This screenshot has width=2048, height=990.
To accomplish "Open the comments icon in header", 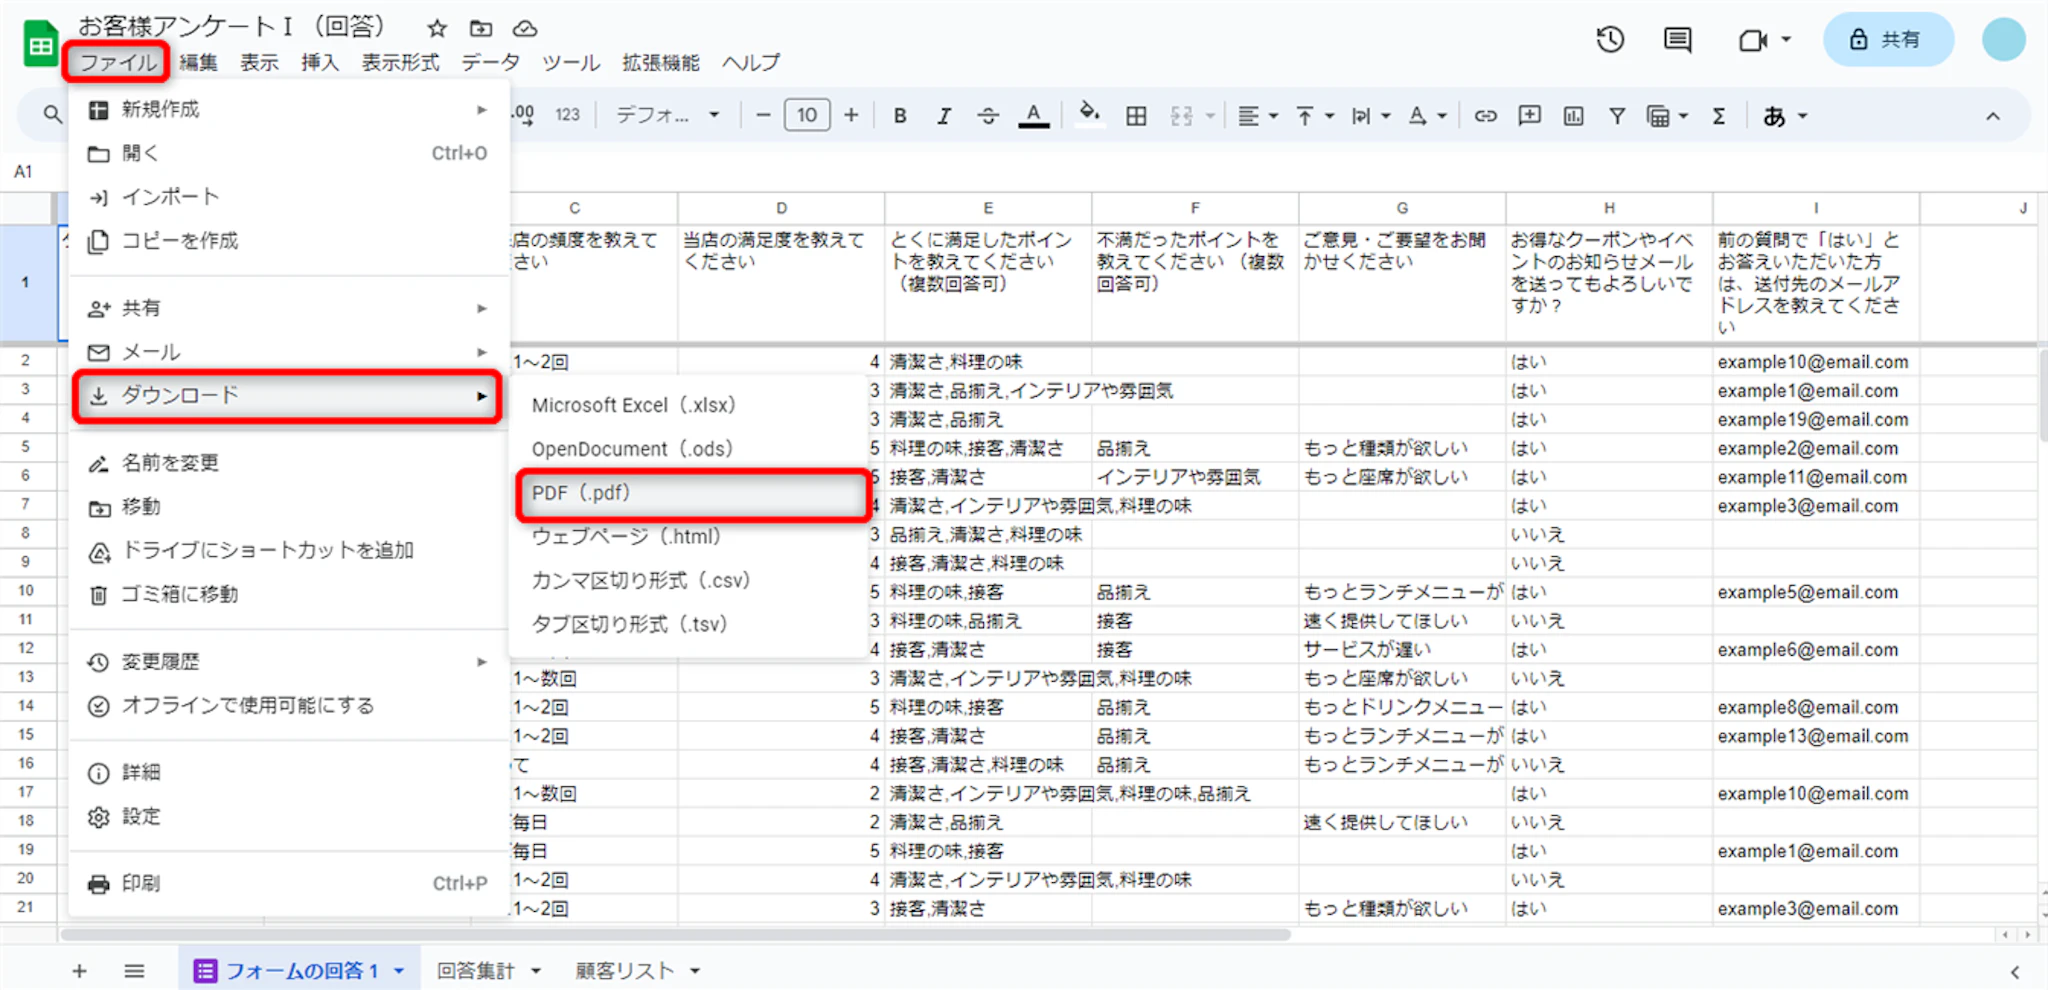I will 1677,40.
